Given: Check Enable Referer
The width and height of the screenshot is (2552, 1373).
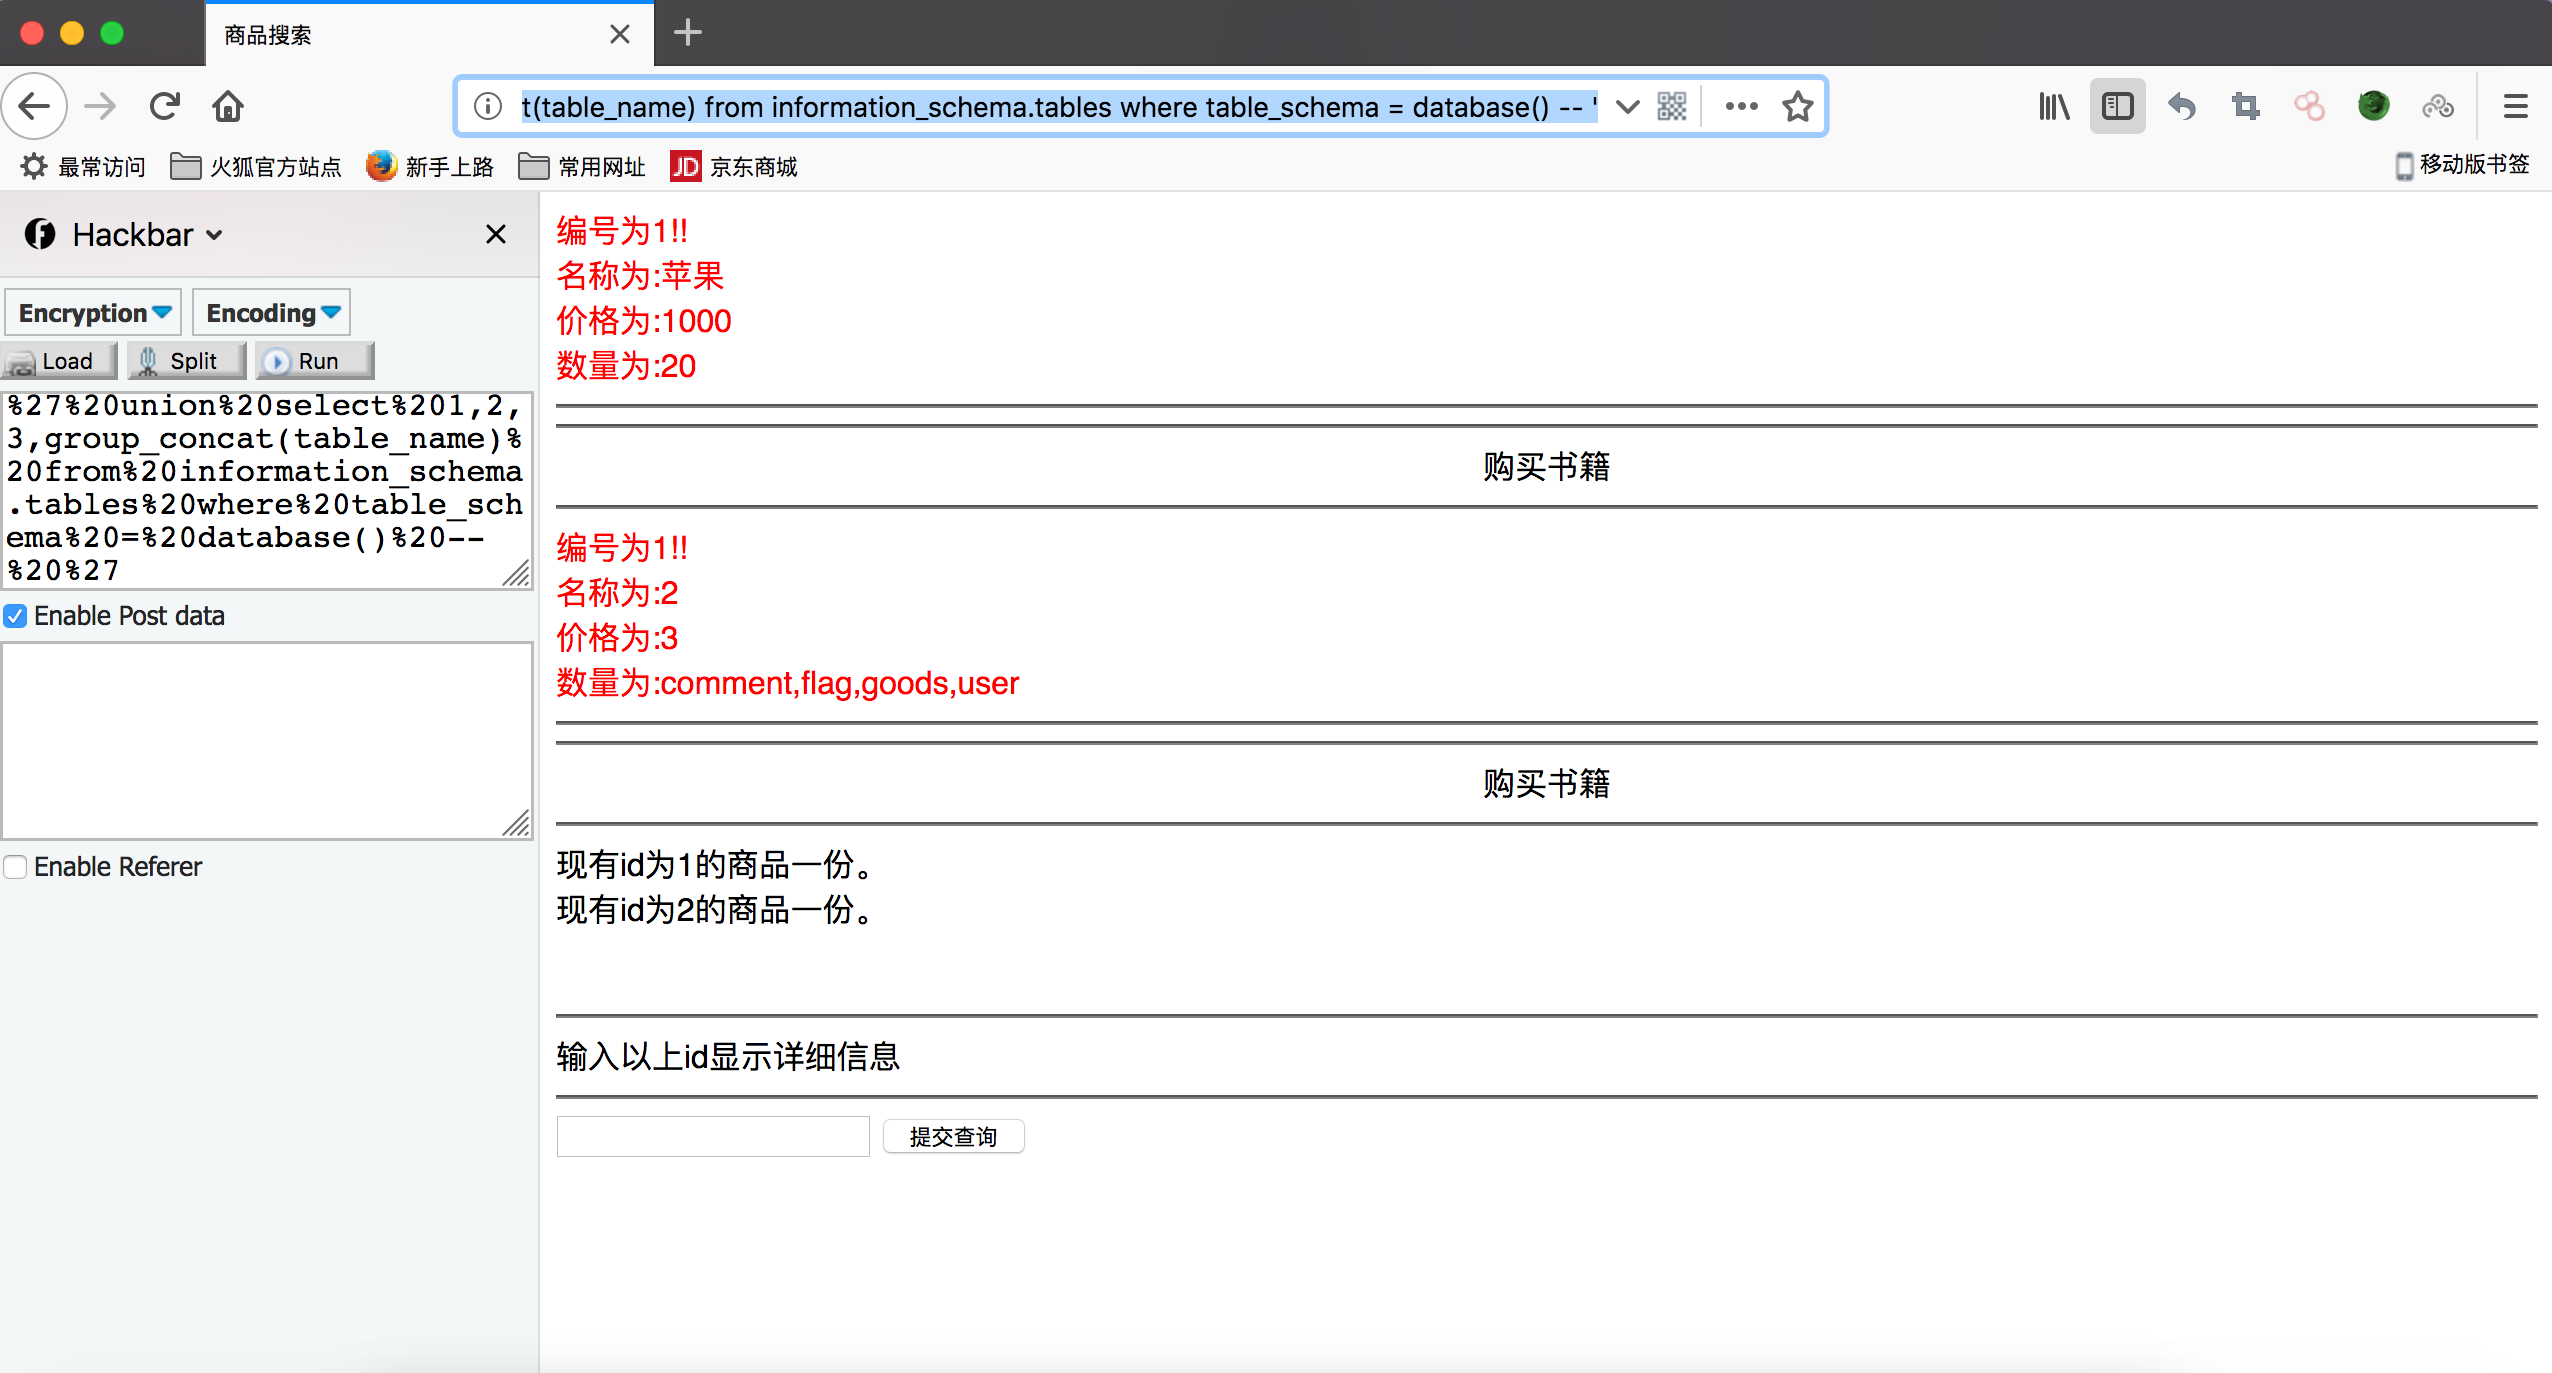Looking at the screenshot, I should pos(15,867).
